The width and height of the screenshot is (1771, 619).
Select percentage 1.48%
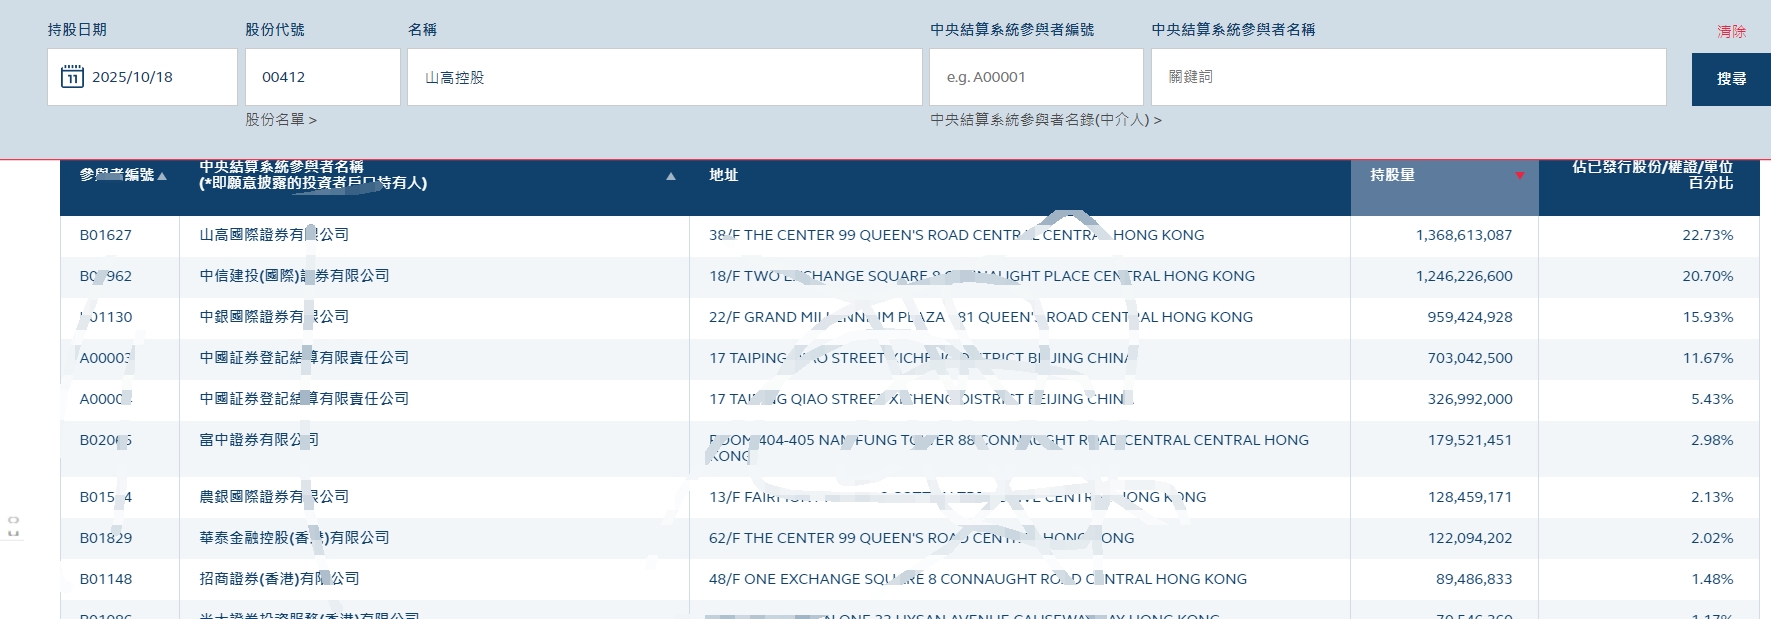pos(1712,579)
